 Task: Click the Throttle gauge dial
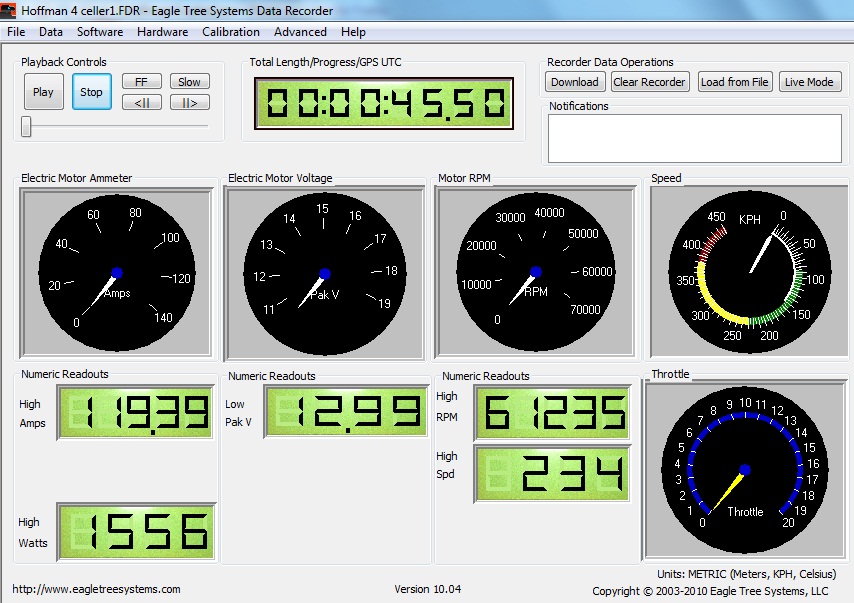pyautogui.click(x=745, y=470)
